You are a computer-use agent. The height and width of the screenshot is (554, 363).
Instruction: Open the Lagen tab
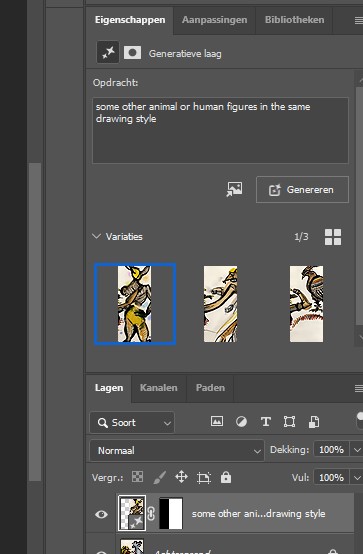[109, 388]
